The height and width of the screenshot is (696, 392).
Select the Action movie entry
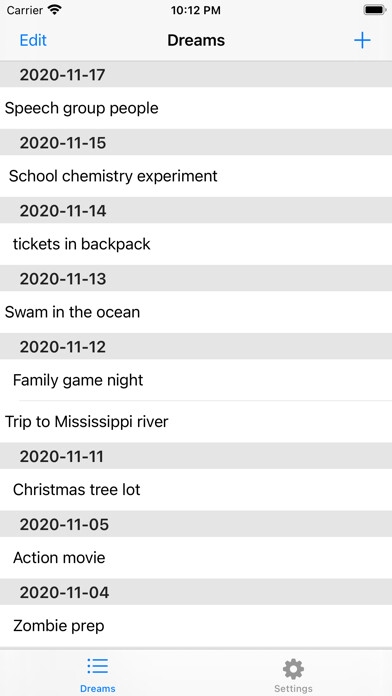point(196,558)
